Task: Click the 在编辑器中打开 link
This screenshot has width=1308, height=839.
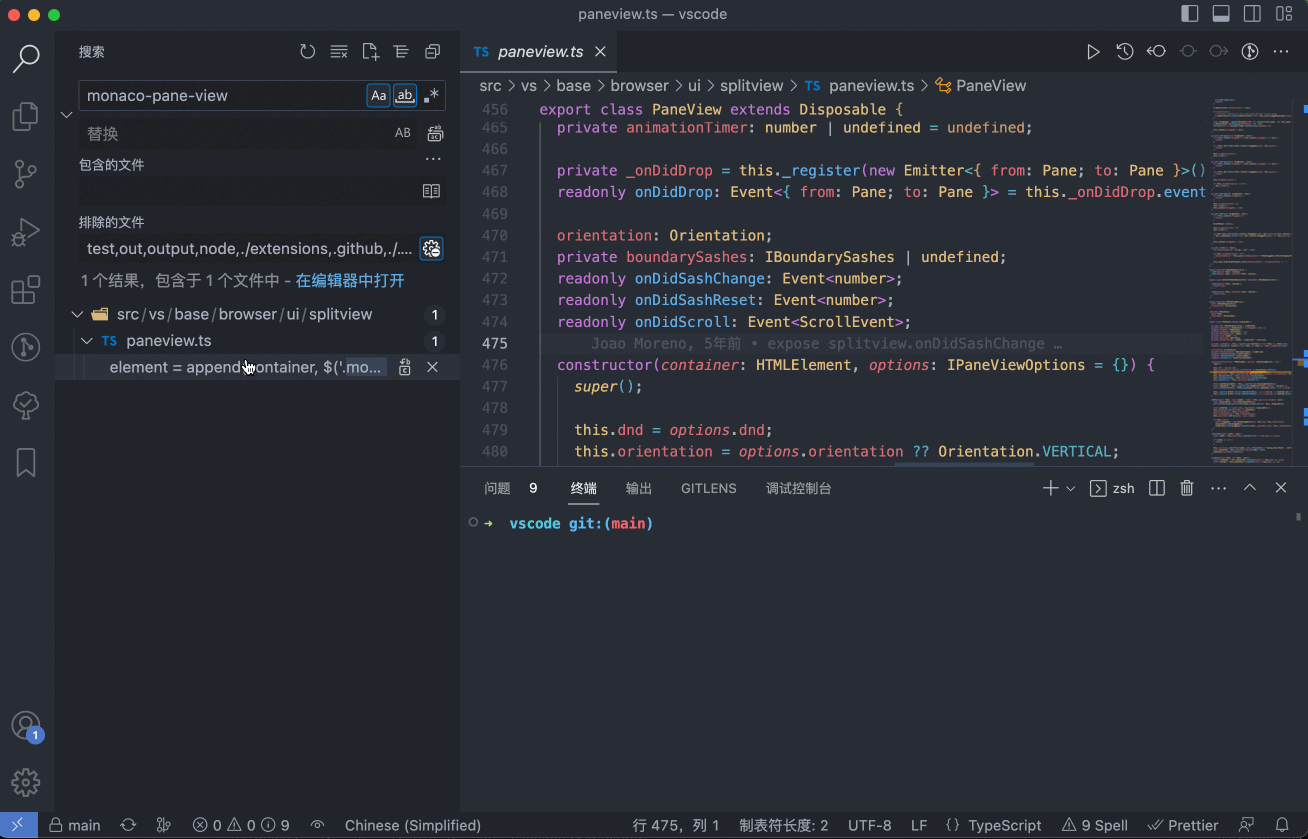Action: [x=350, y=281]
